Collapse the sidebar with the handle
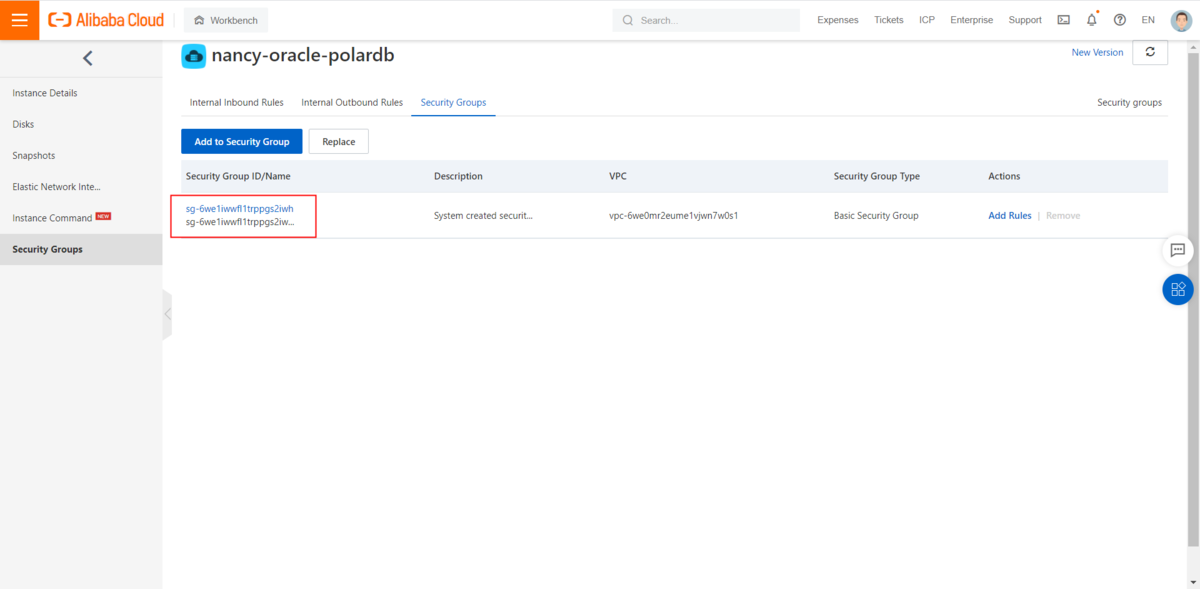This screenshot has height=589, width=1200. point(167,314)
